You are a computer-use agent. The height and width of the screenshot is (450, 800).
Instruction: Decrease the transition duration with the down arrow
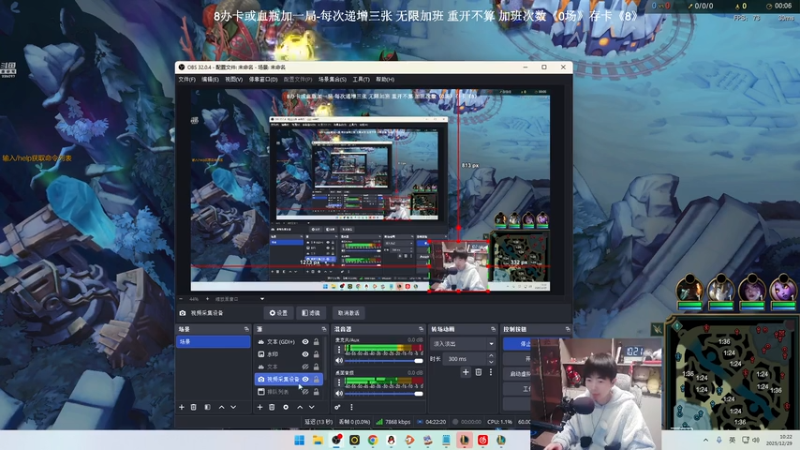pyautogui.click(x=491, y=362)
